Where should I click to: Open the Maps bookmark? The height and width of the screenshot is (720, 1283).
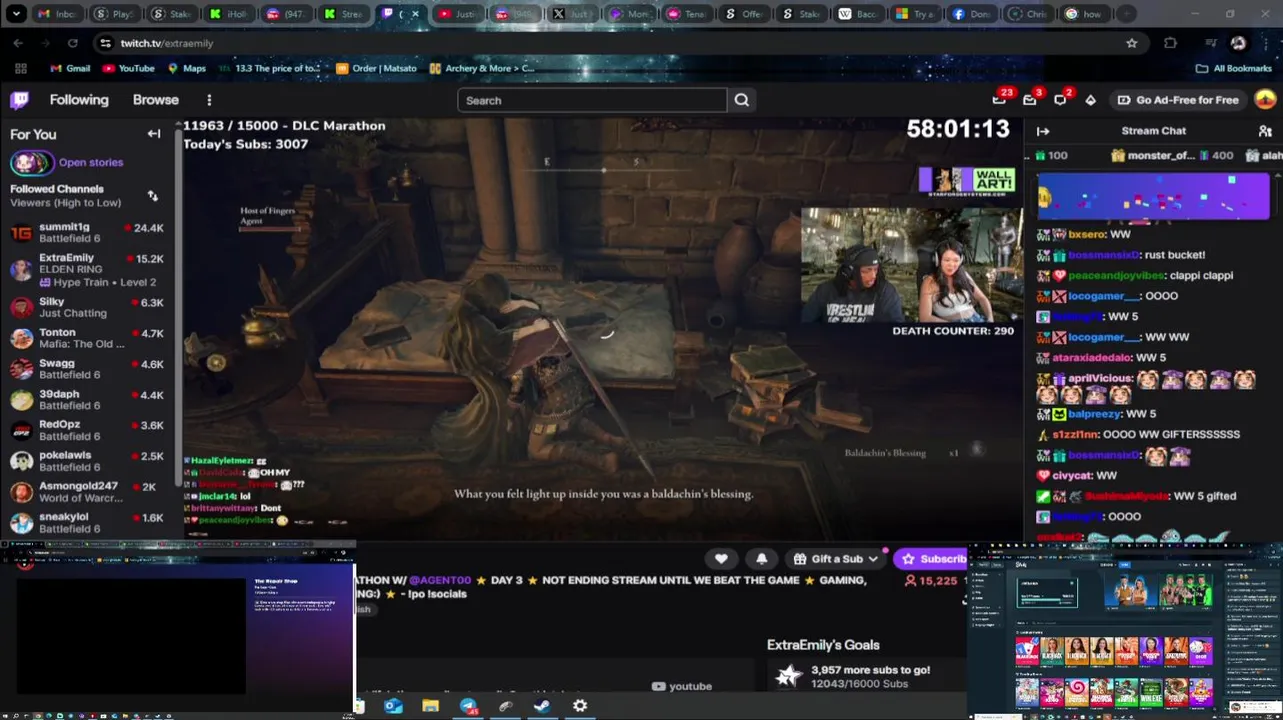click(x=187, y=68)
